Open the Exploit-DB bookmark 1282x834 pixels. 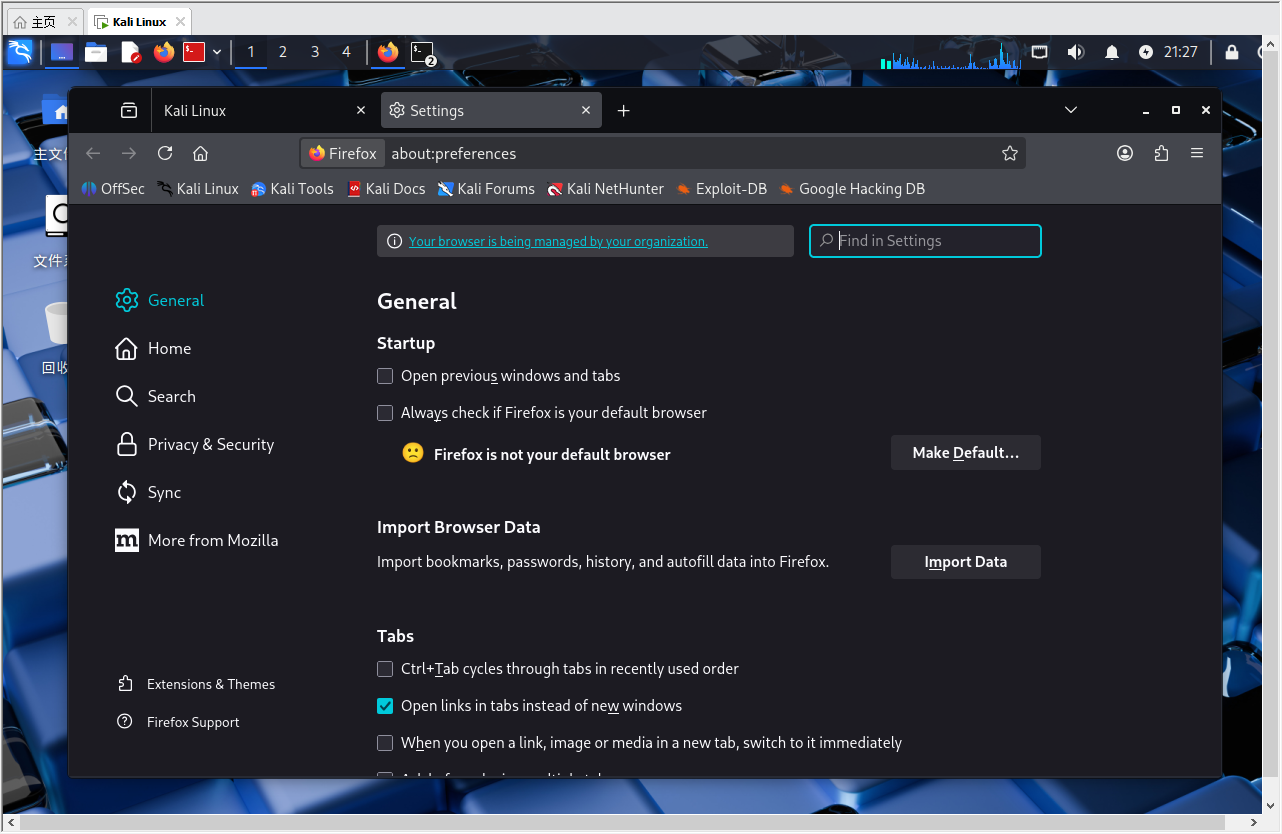pos(721,188)
